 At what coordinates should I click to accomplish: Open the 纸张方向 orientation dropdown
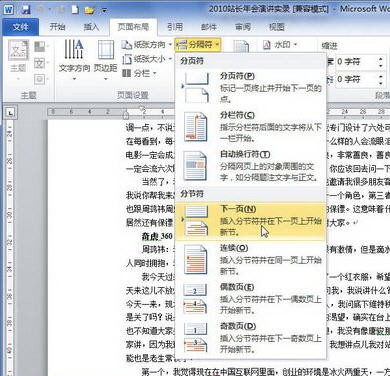click(x=147, y=45)
